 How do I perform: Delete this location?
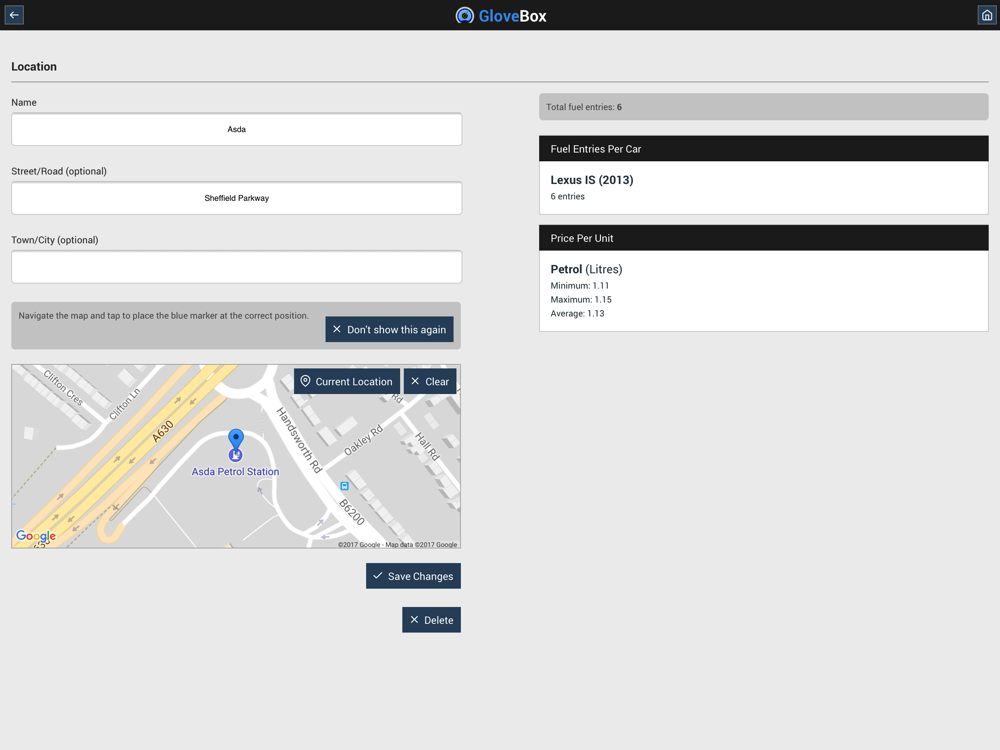tap(432, 620)
